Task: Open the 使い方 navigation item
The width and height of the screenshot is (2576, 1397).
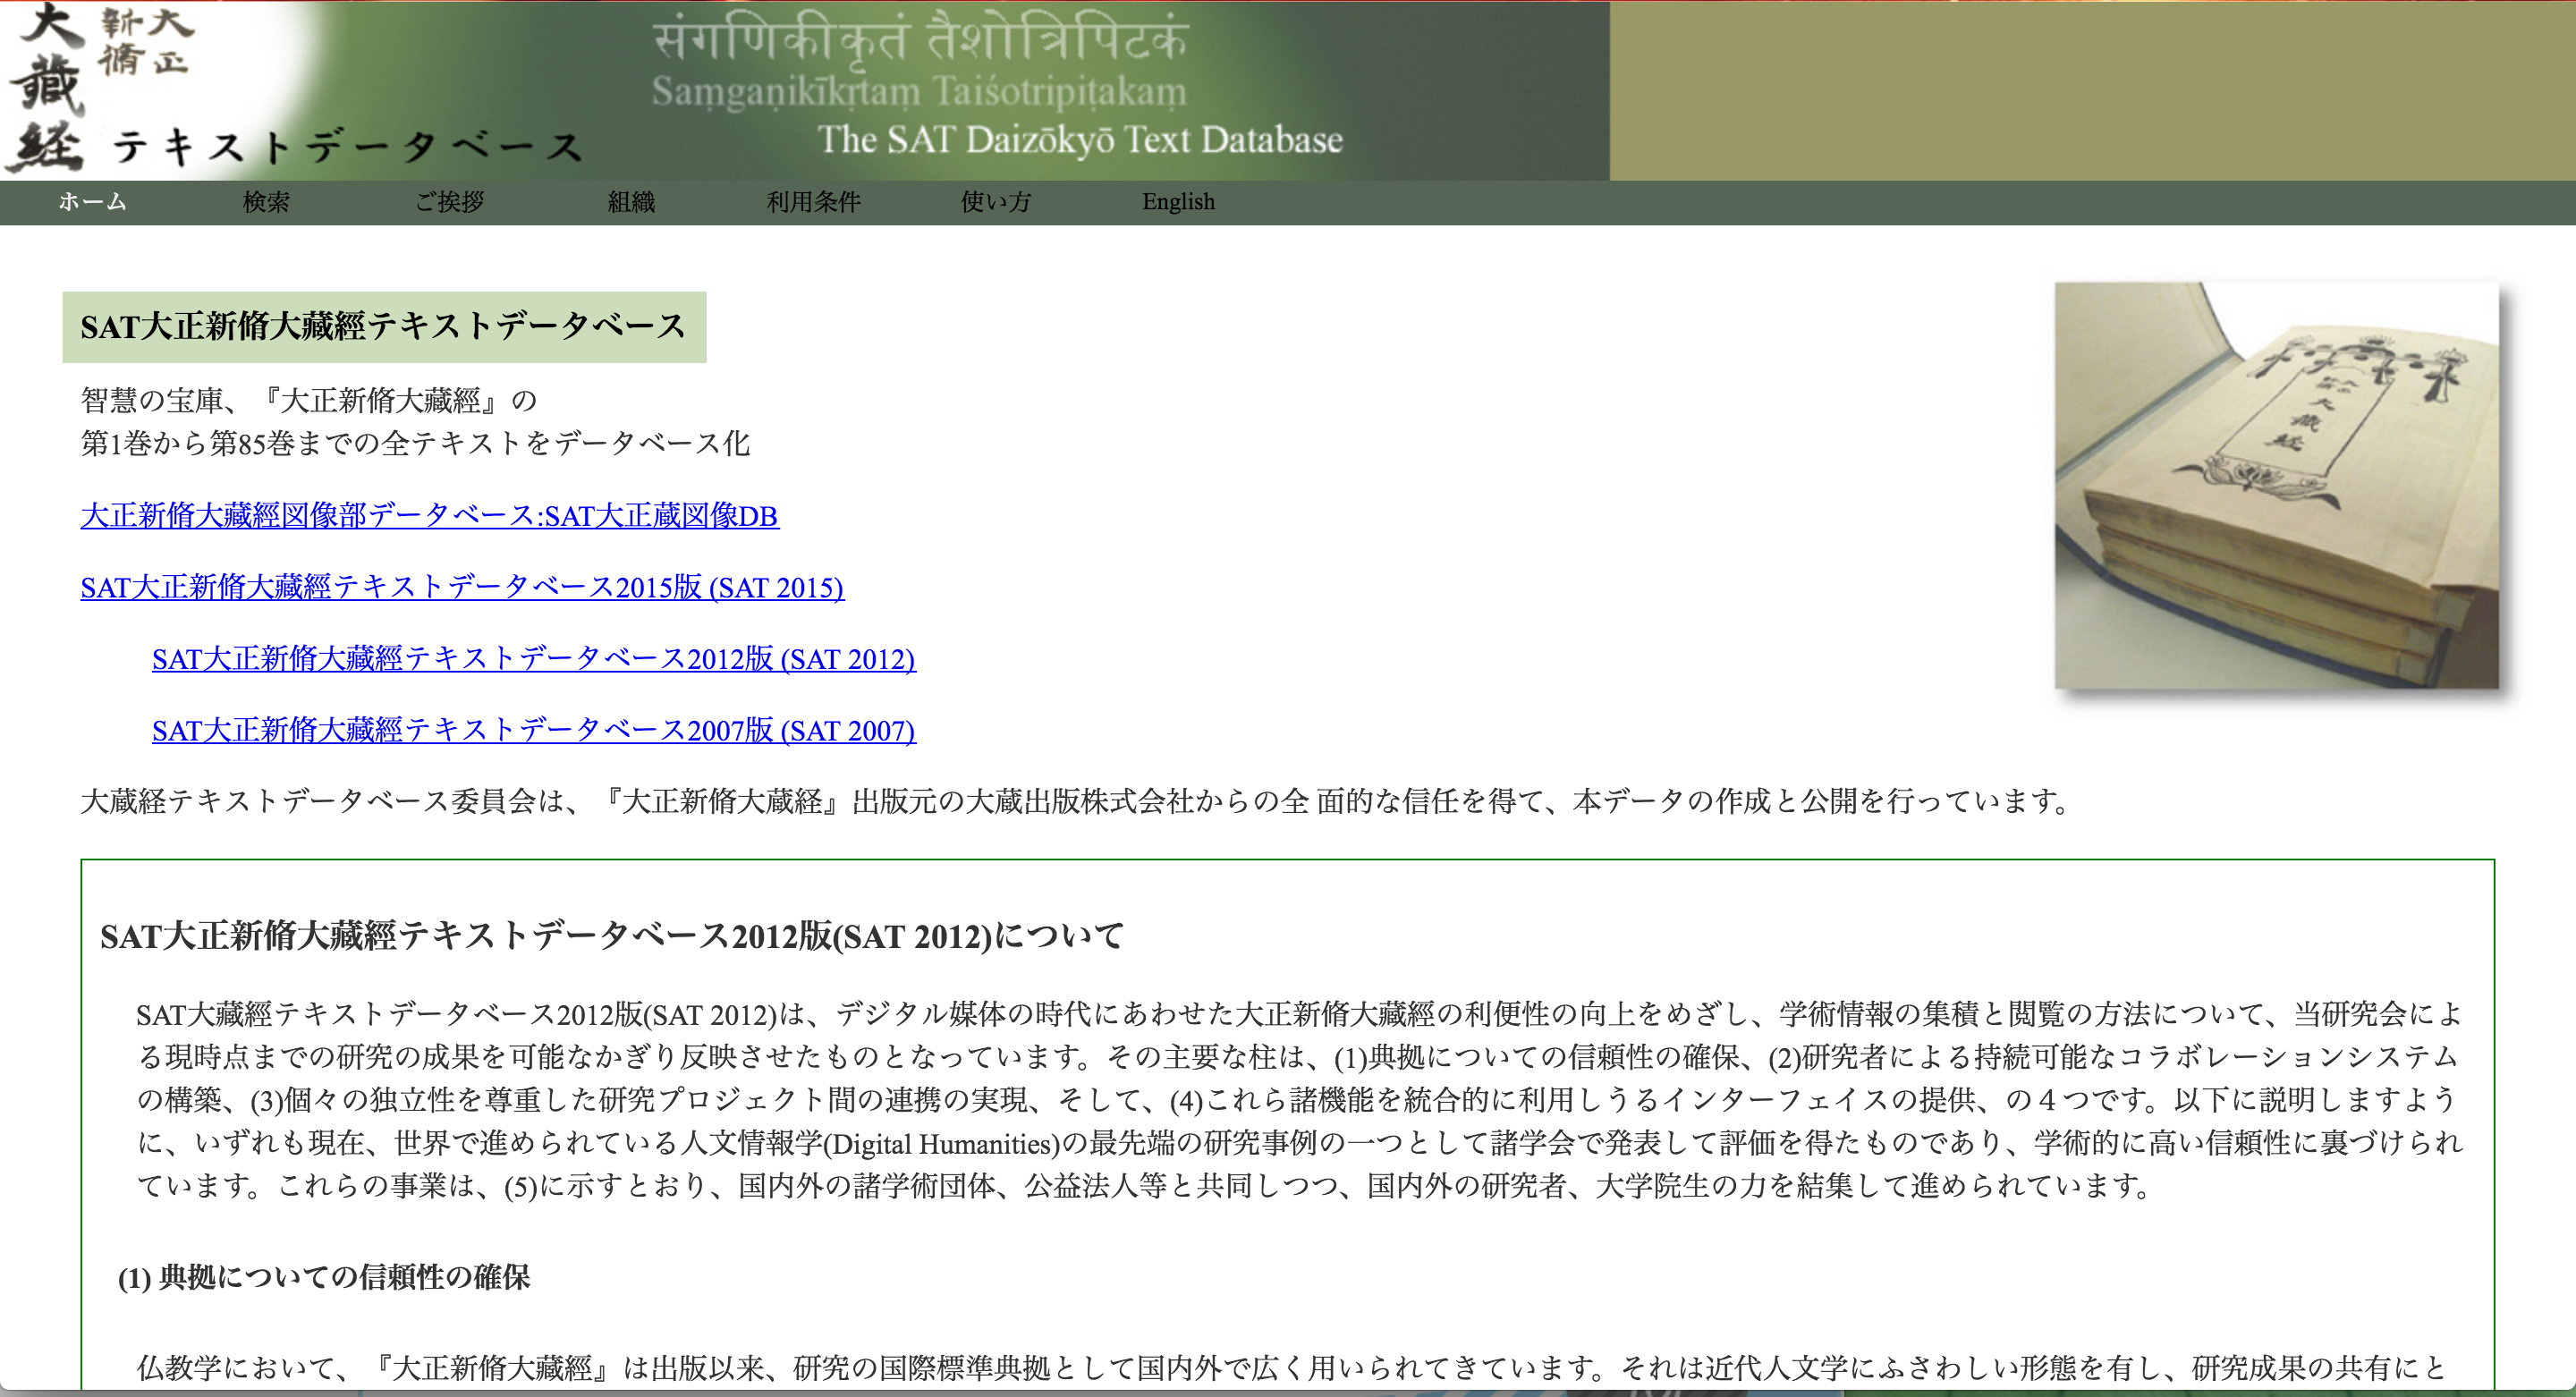Action: pyautogui.click(x=995, y=202)
